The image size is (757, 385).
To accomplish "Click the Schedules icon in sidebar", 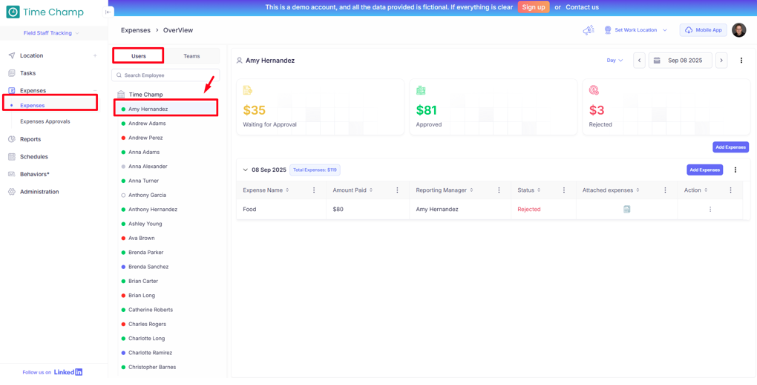I will (12, 157).
